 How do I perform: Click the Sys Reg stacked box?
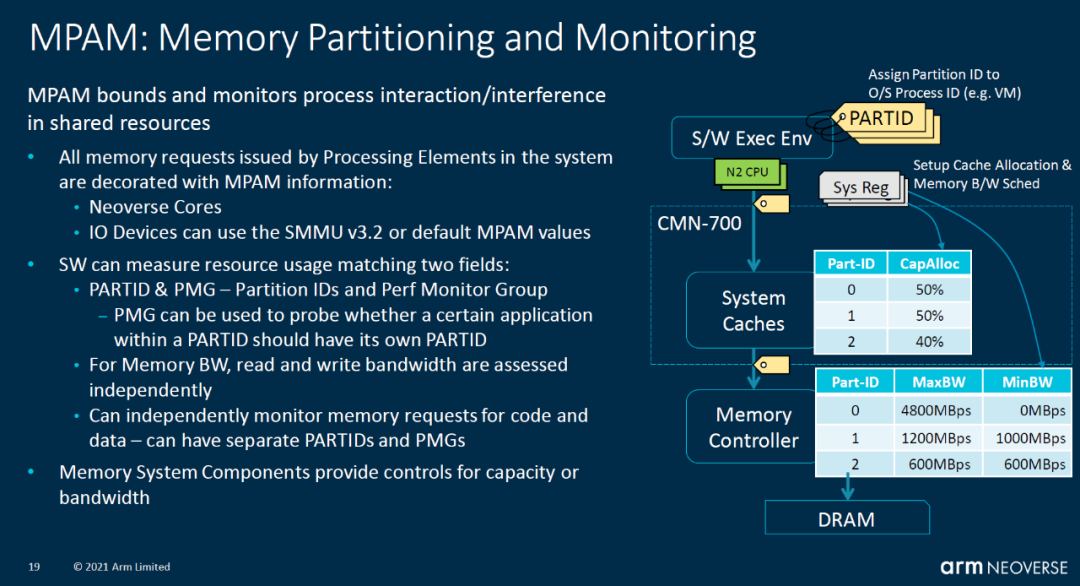tap(863, 188)
